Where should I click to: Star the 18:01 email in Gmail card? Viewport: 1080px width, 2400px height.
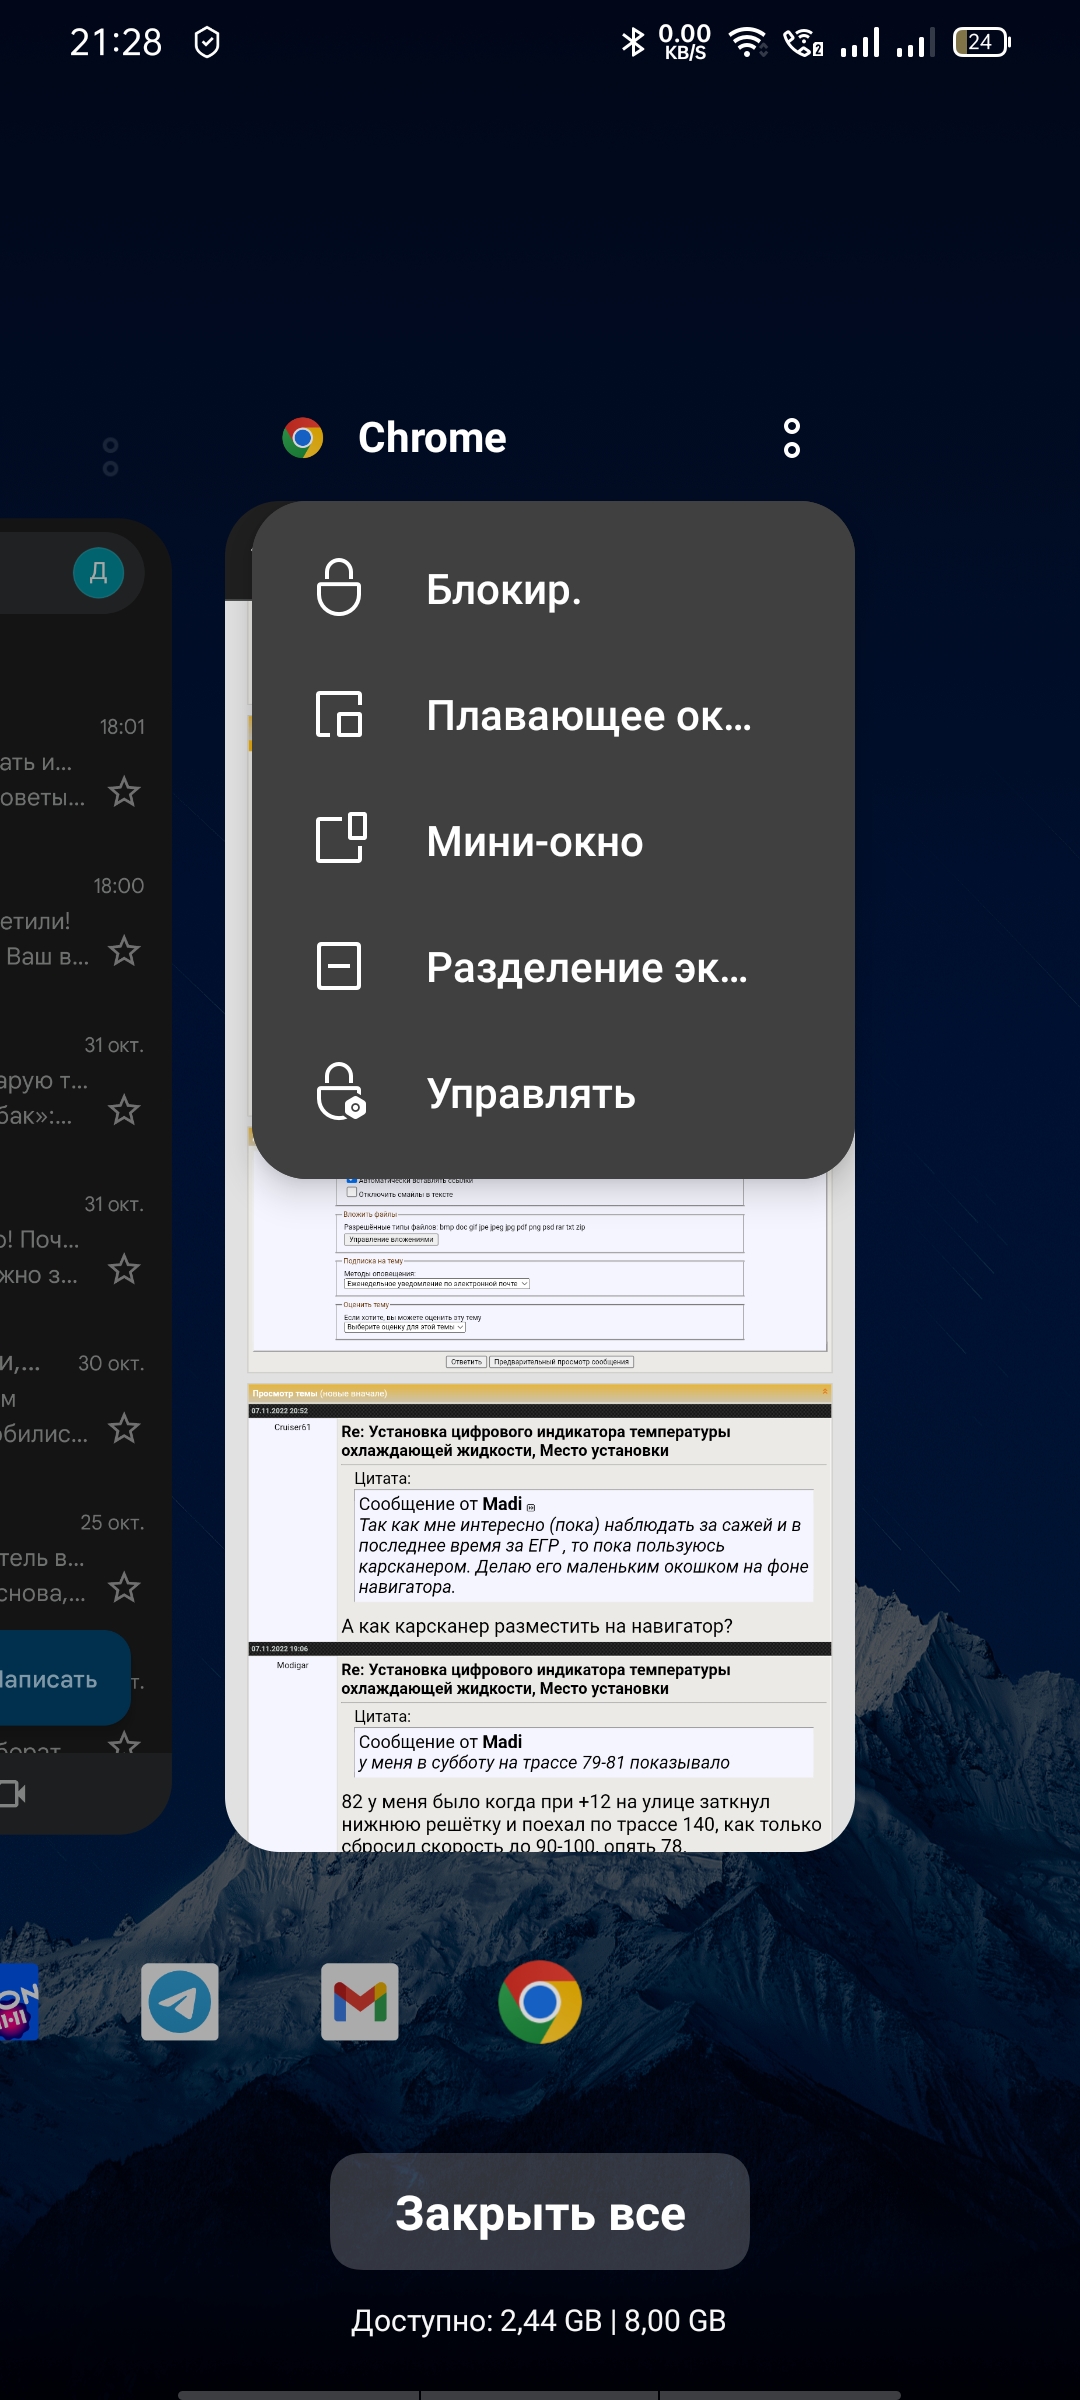[x=124, y=792]
